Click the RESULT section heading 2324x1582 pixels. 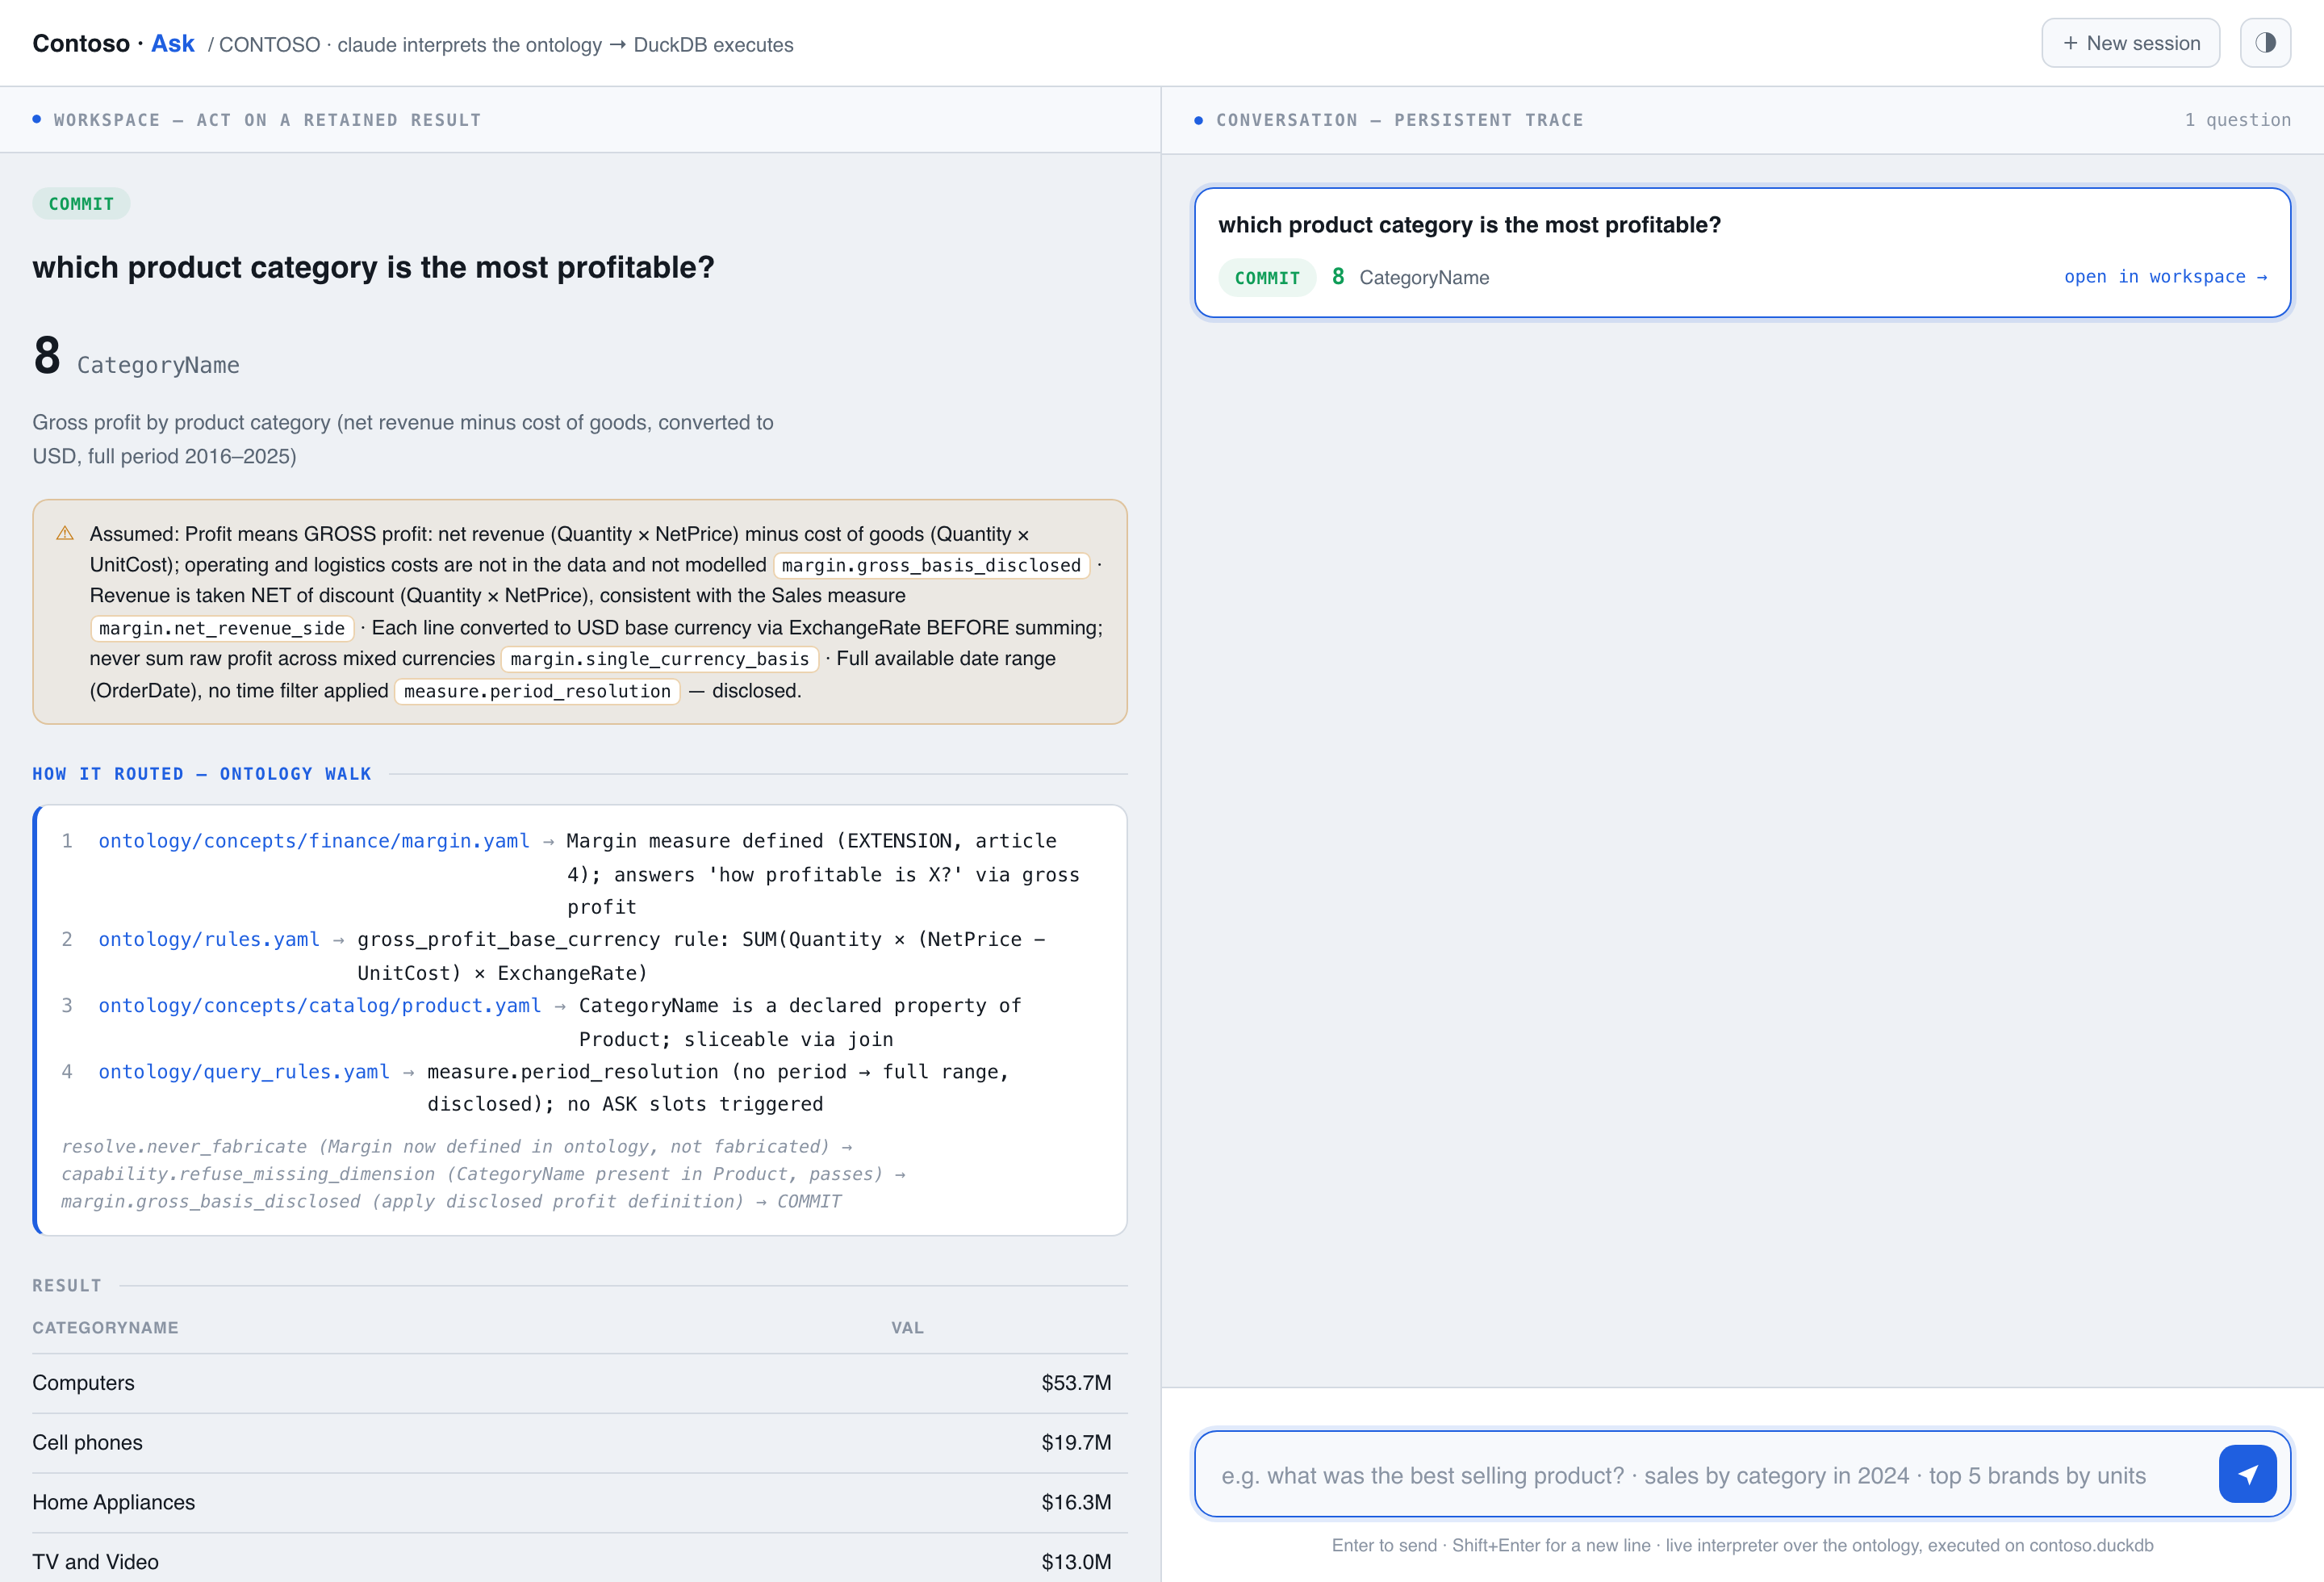coord(67,1286)
